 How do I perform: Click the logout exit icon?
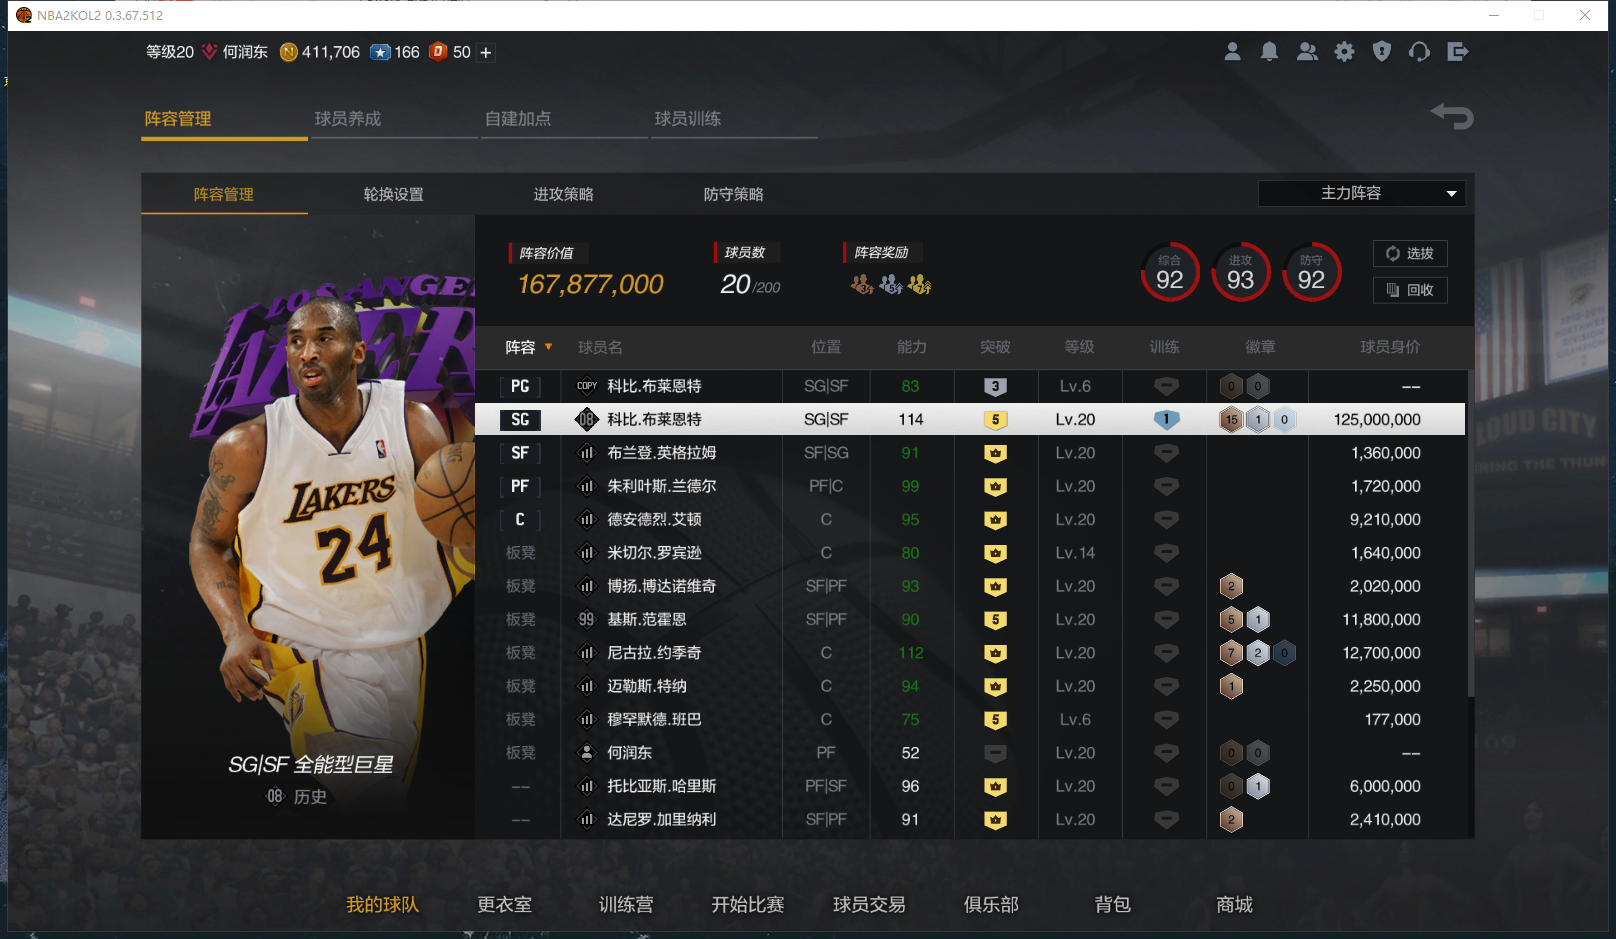coord(1457,52)
